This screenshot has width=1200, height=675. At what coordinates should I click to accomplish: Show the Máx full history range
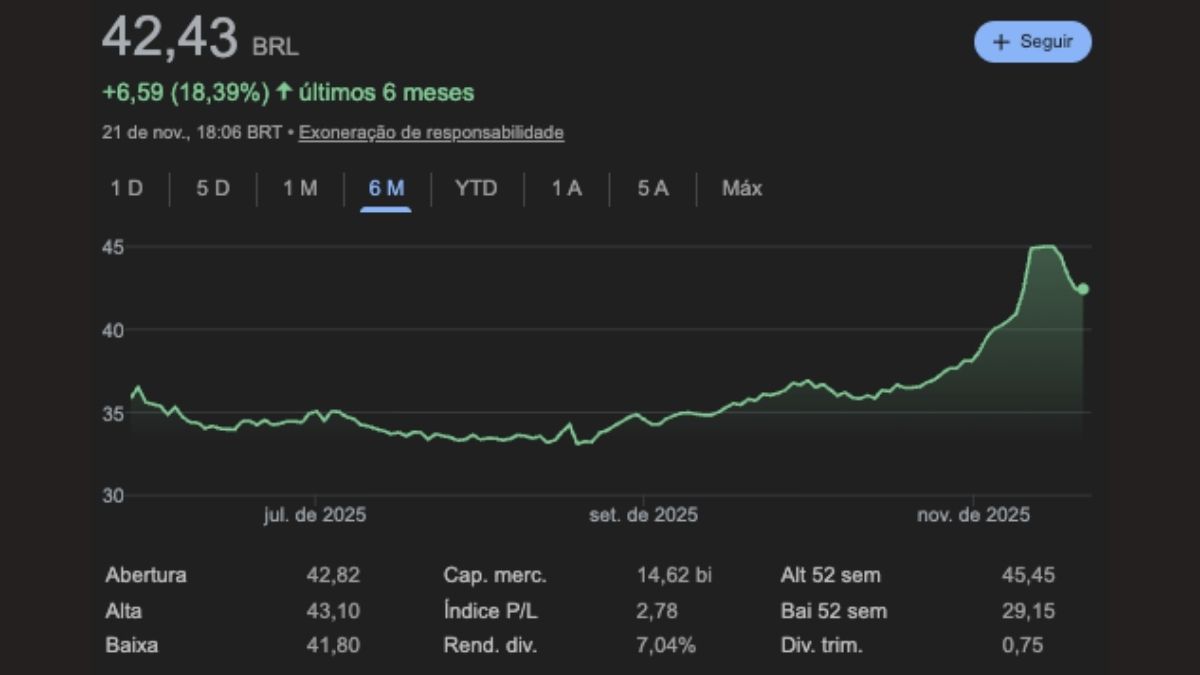pos(741,188)
